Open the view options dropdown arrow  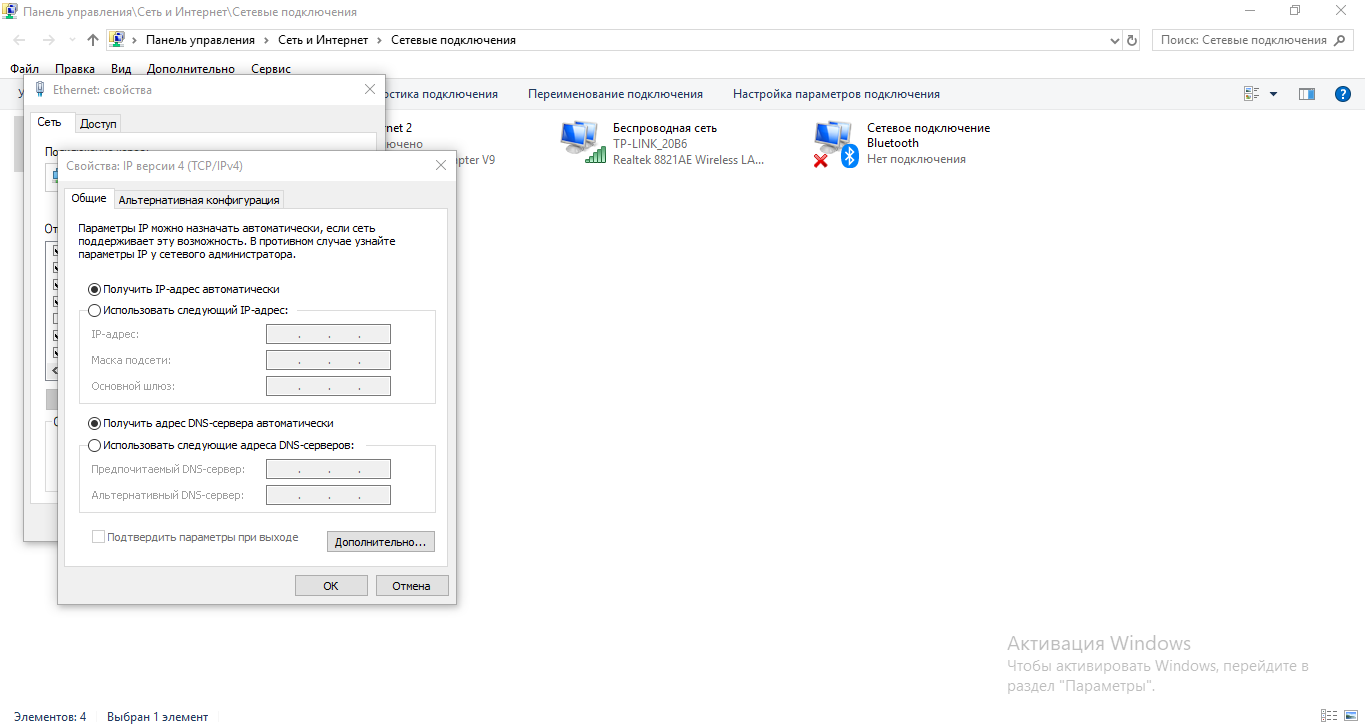1273,94
